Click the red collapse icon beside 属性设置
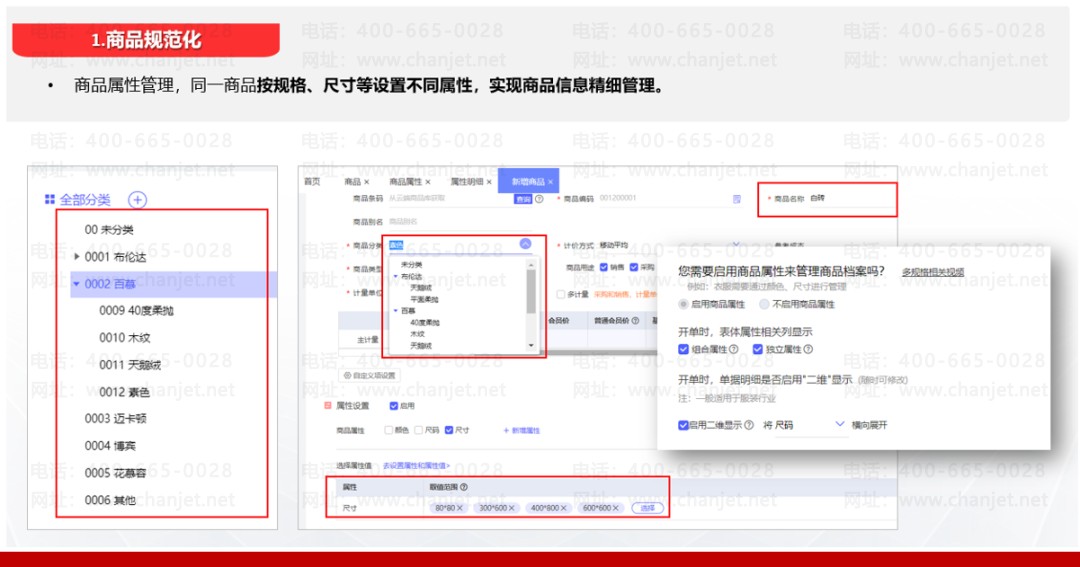Image resolution: width=1080 pixels, height=567 pixels. click(328, 406)
